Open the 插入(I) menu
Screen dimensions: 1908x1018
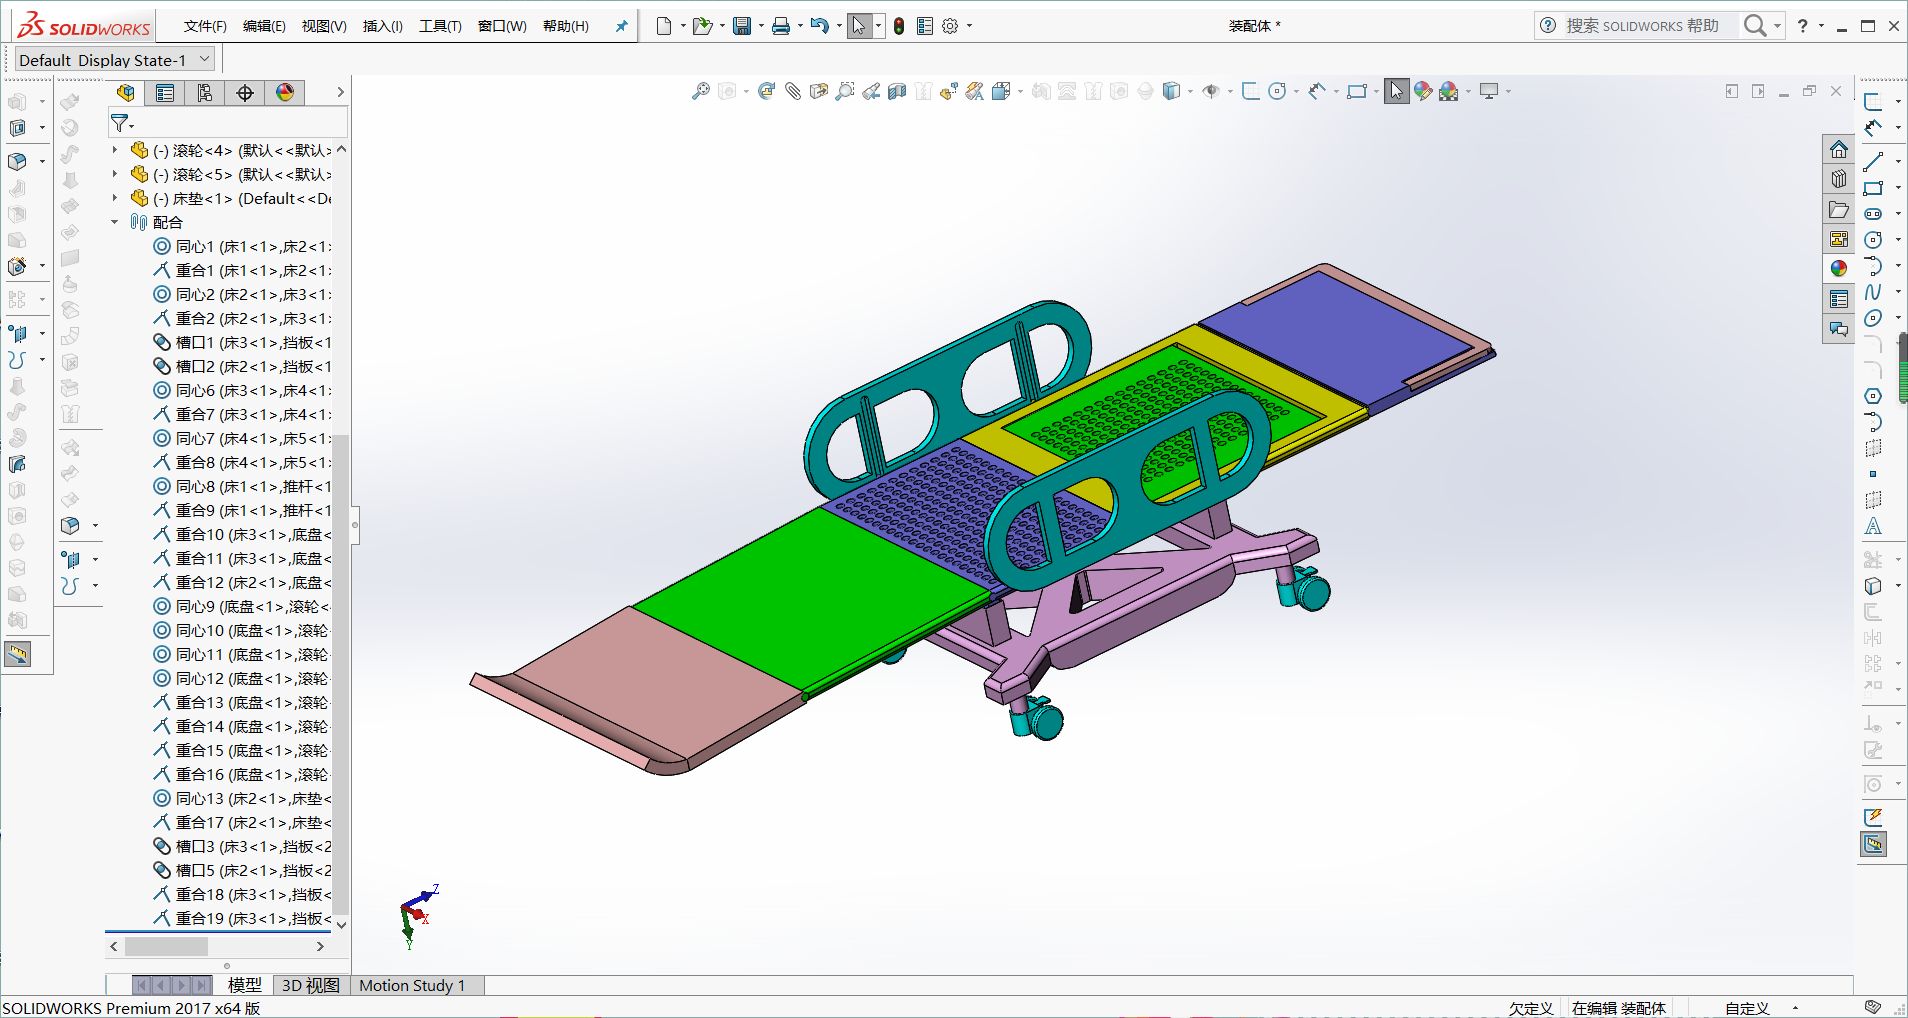(x=382, y=26)
